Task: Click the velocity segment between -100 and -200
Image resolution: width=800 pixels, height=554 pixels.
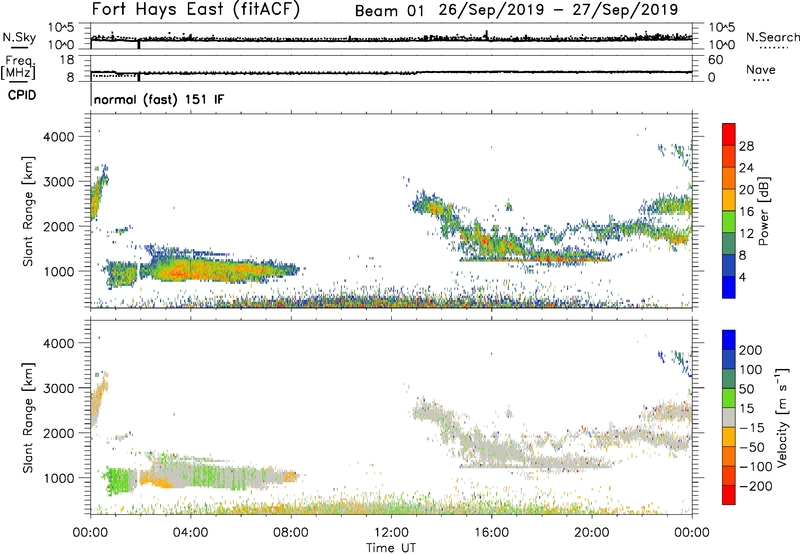Action: coord(729,475)
